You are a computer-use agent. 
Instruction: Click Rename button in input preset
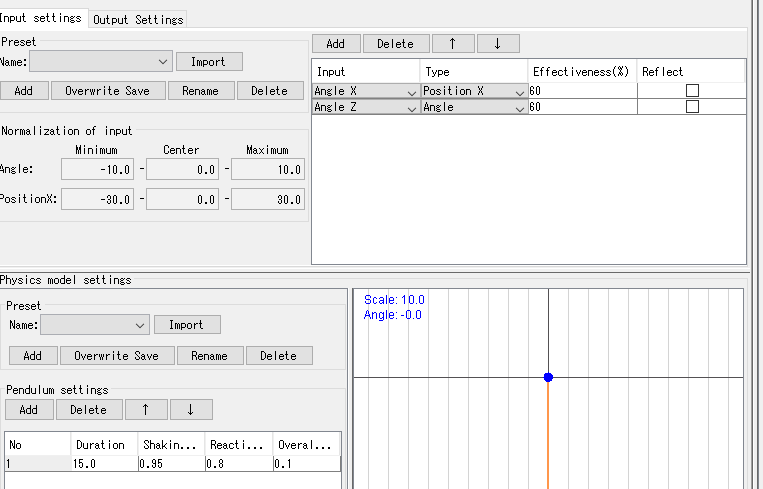(x=201, y=91)
